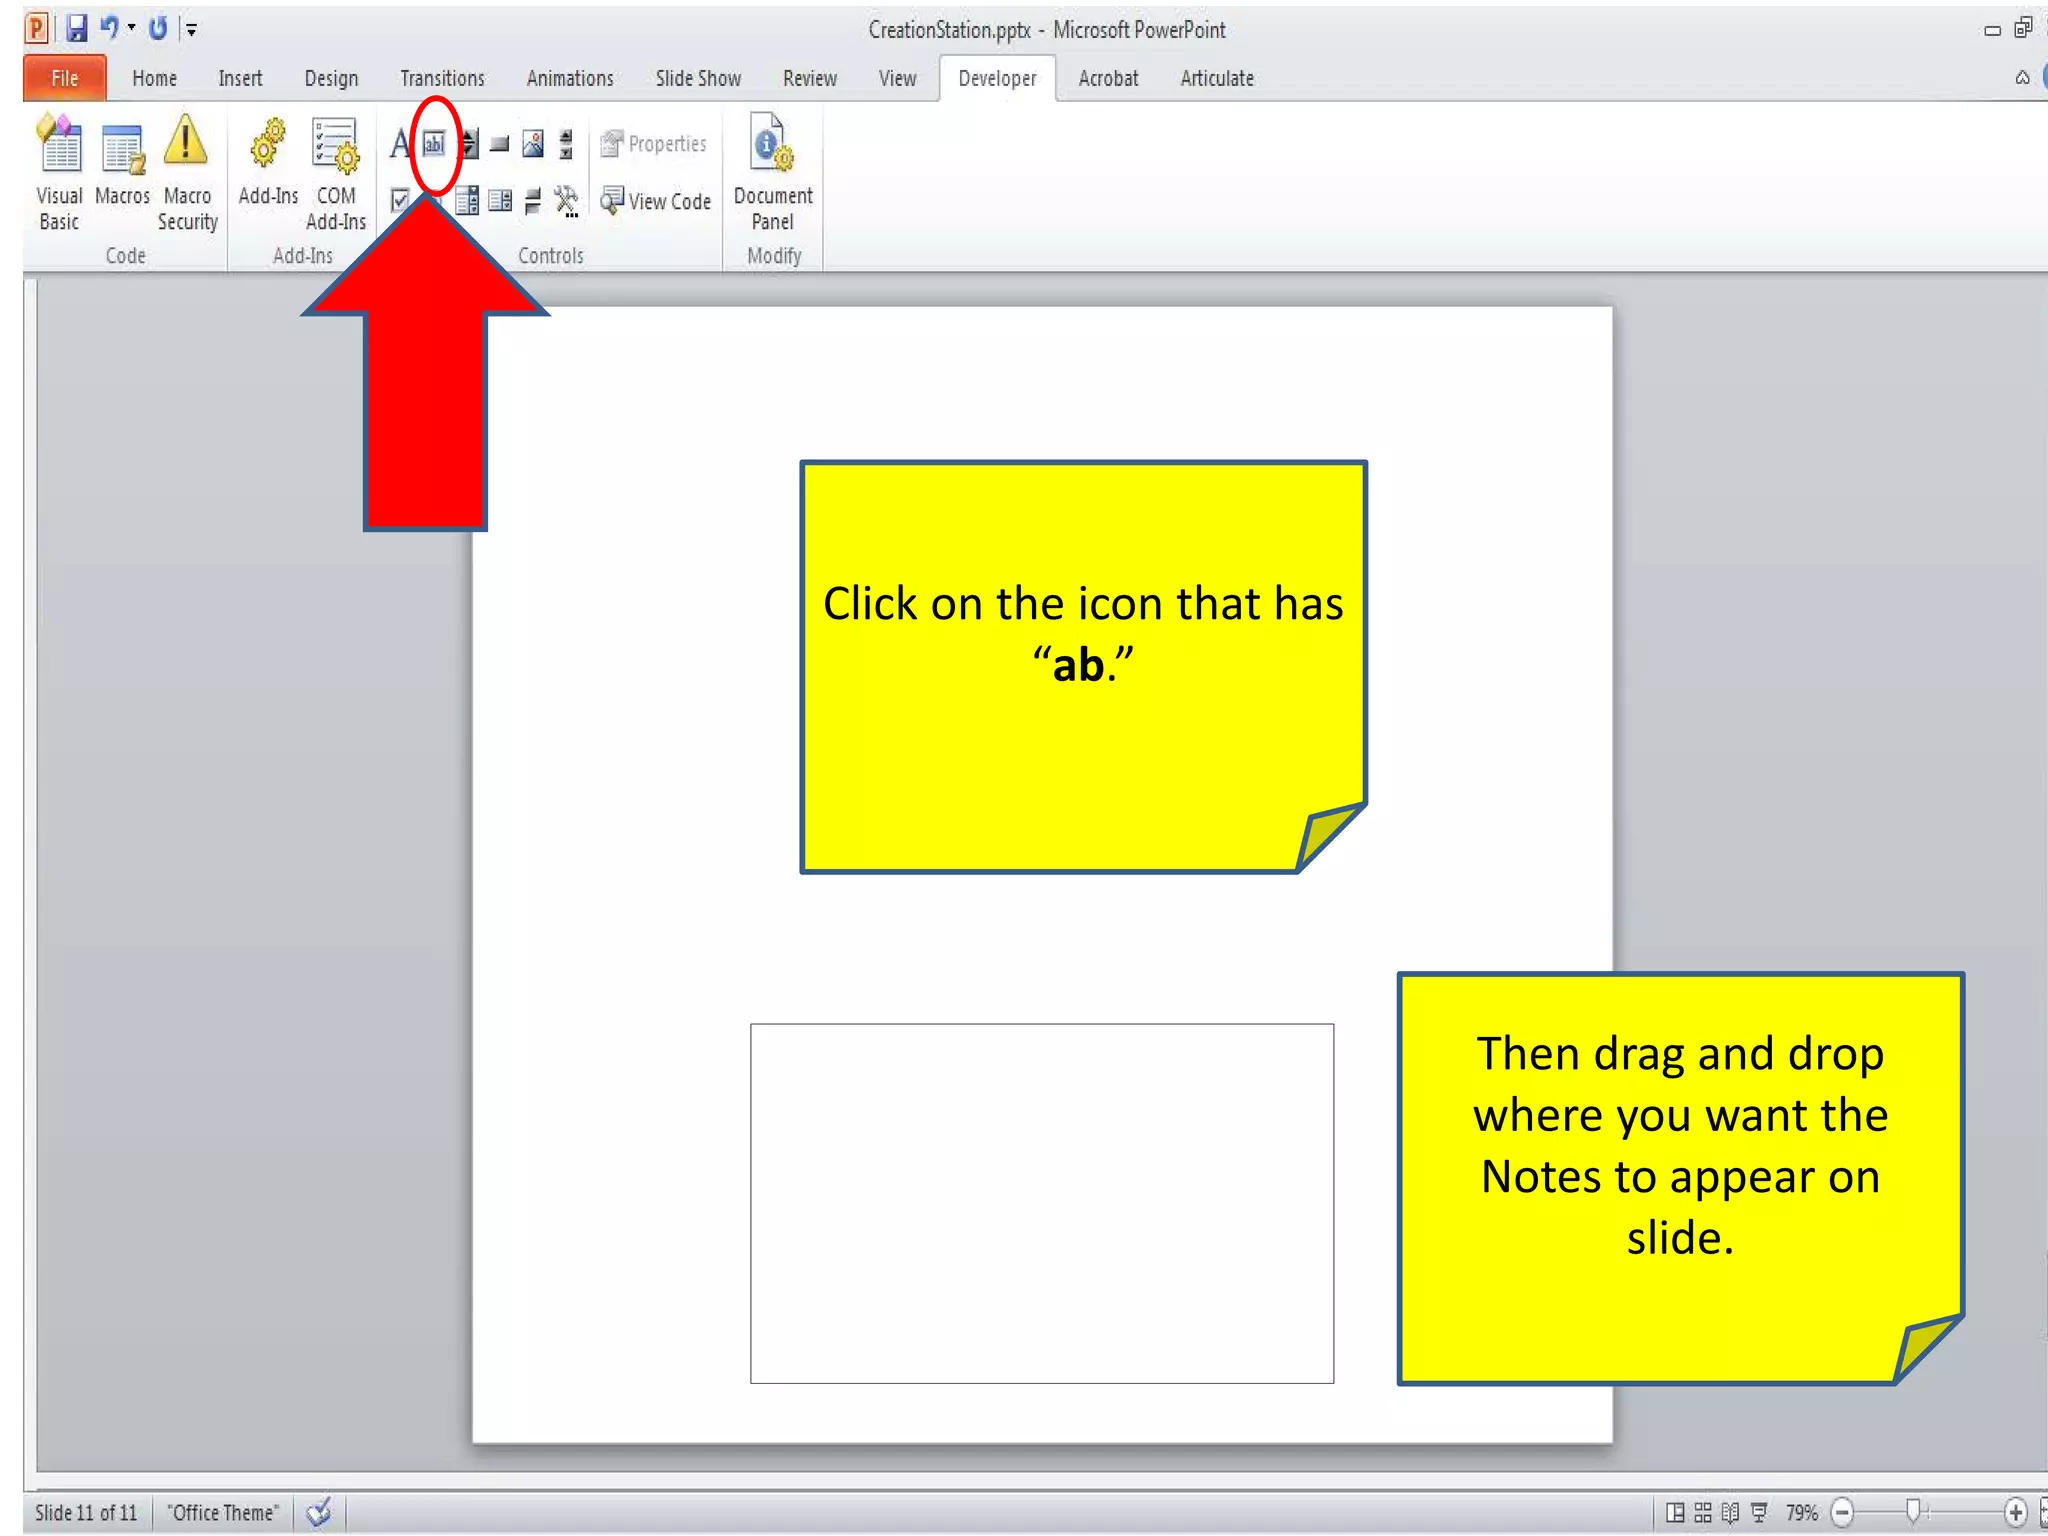
Task: Switch to the Animations tab
Action: point(570,78)
